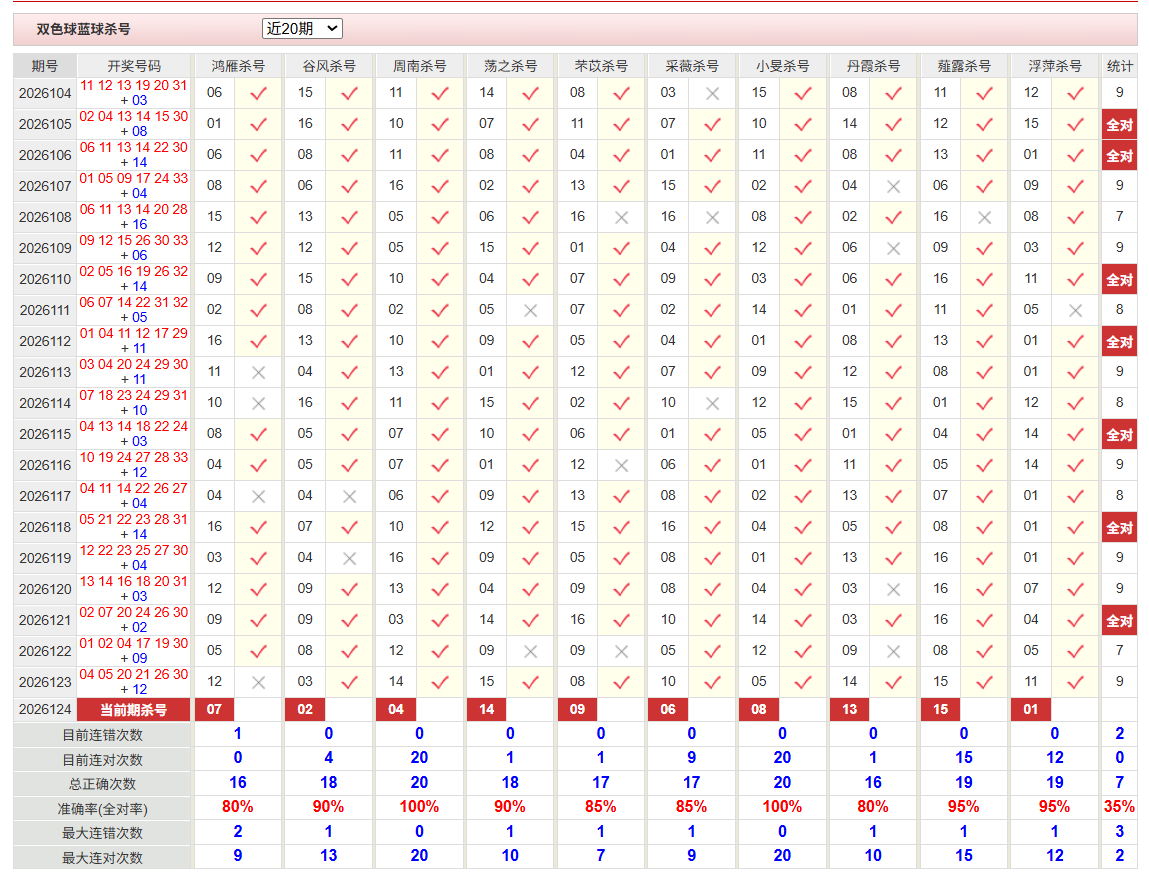Click the X mark for 丹霞杀号 in row 2026120
This screenshot has height=883, width=1149.
[893, 590]
